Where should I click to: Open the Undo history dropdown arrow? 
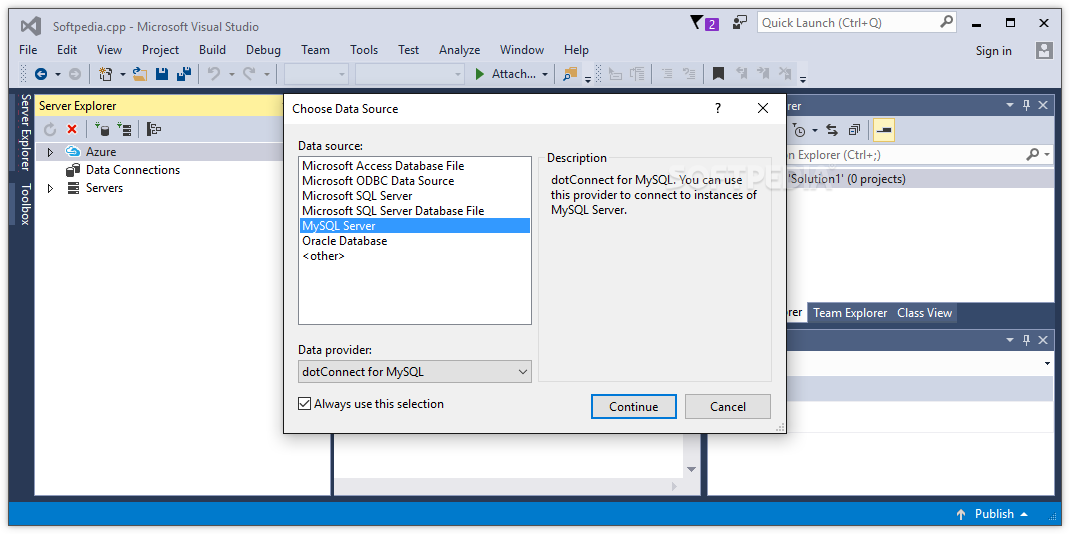232,74
